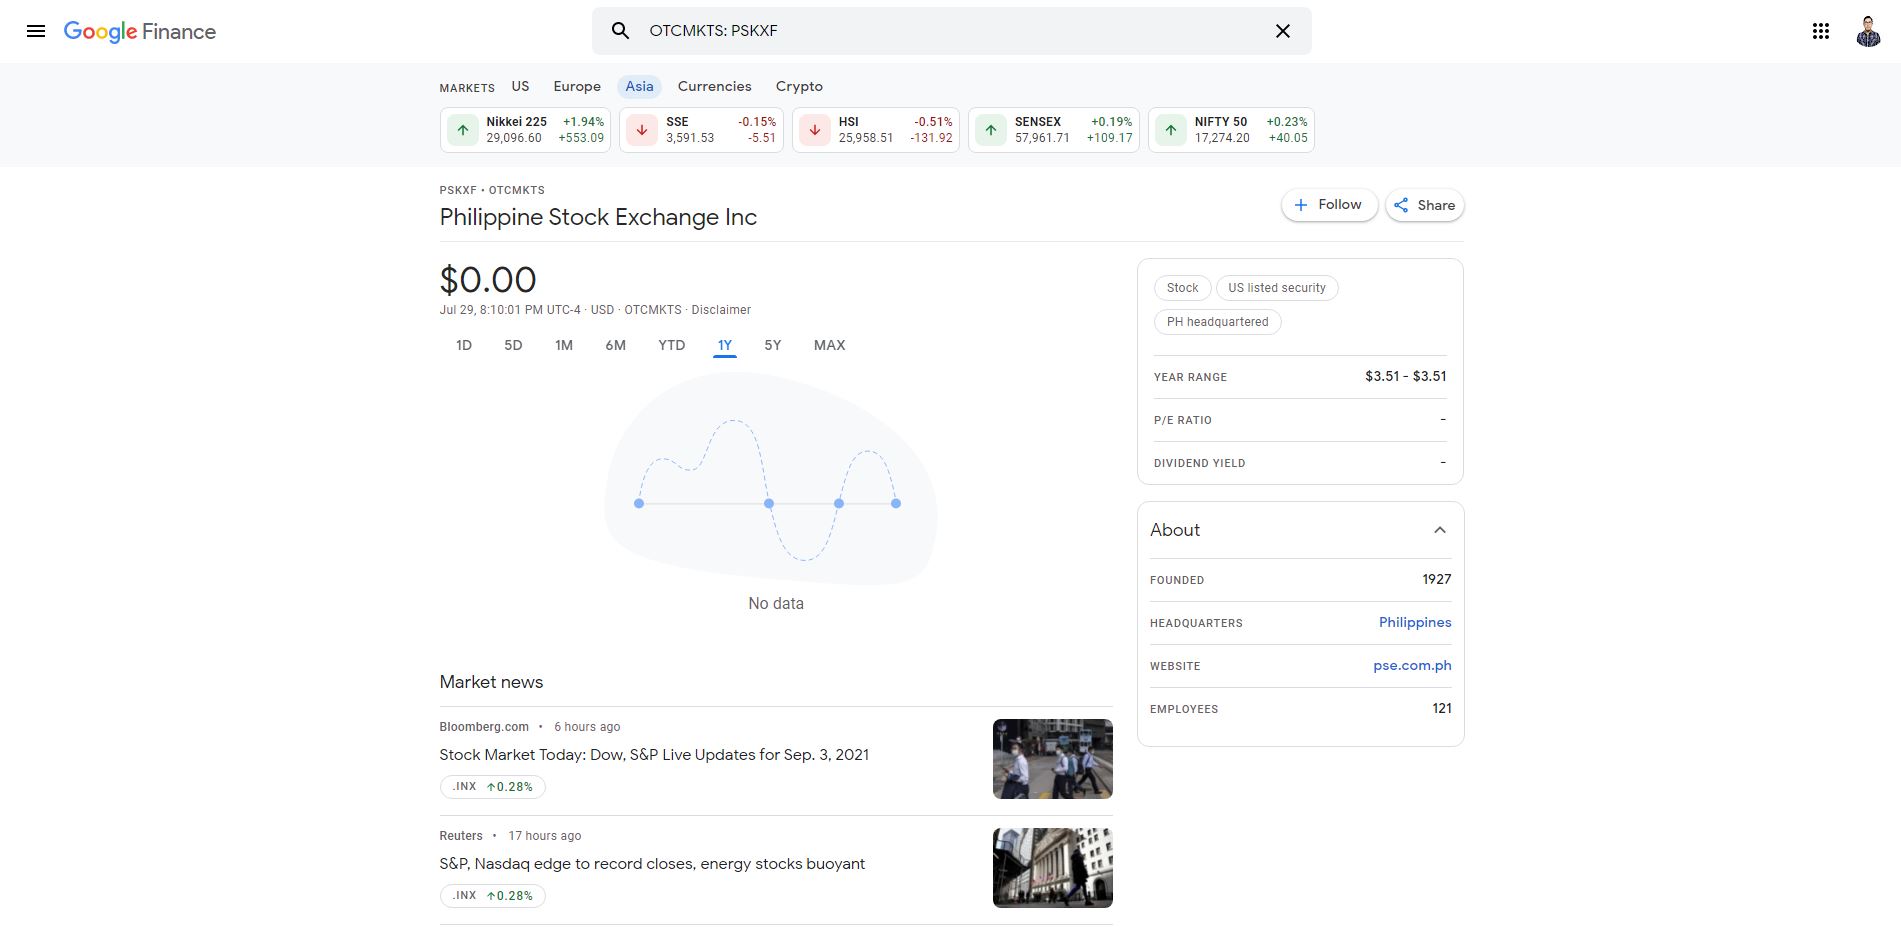Screen dimensions: 1901x930
Task: Click the profile avatar
Action: pyautogui.click(x=1866, y=31)
